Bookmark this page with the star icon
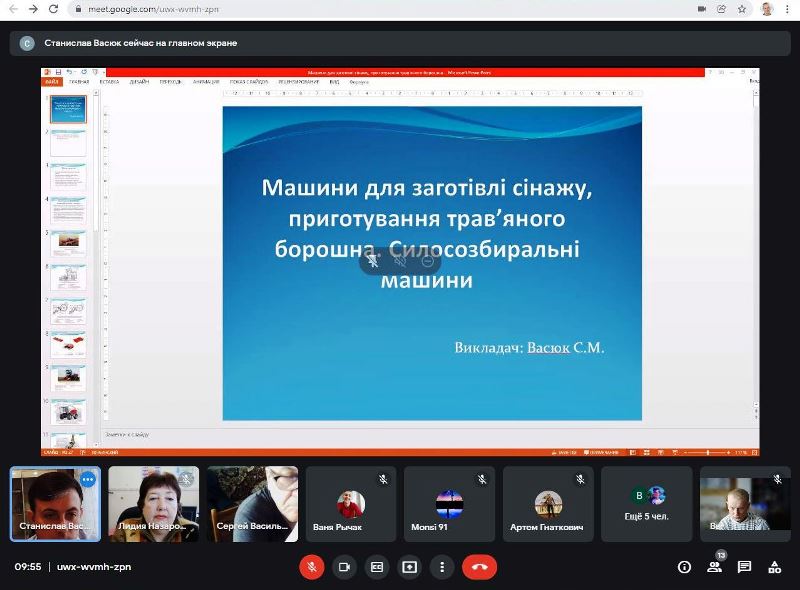This screenshot has height=590, width=800. (x=742, y=9)
